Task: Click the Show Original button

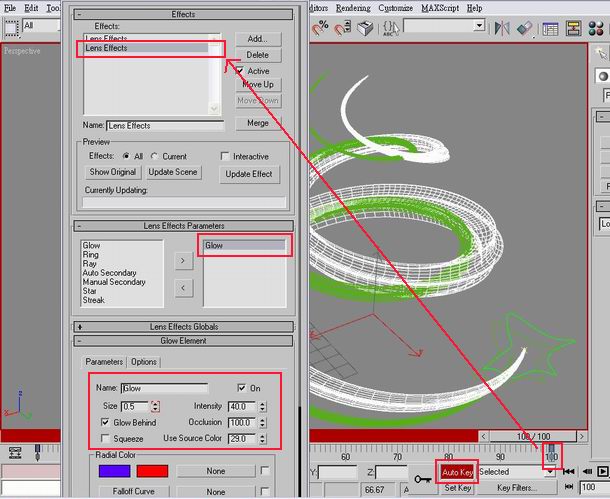Action: (x=112, y=172)
